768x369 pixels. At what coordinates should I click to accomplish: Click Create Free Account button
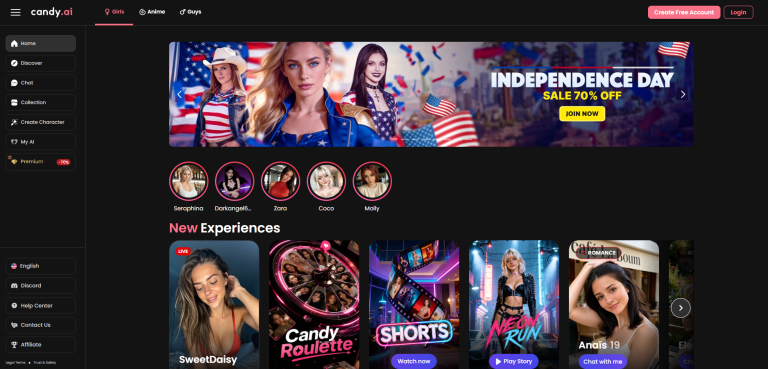[684, 12]
